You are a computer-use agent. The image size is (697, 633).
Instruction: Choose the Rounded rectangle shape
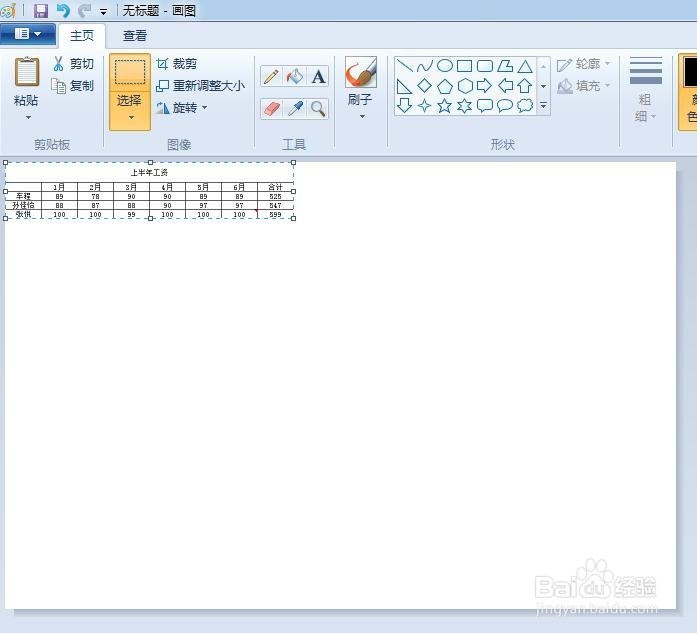pos(485,66)
